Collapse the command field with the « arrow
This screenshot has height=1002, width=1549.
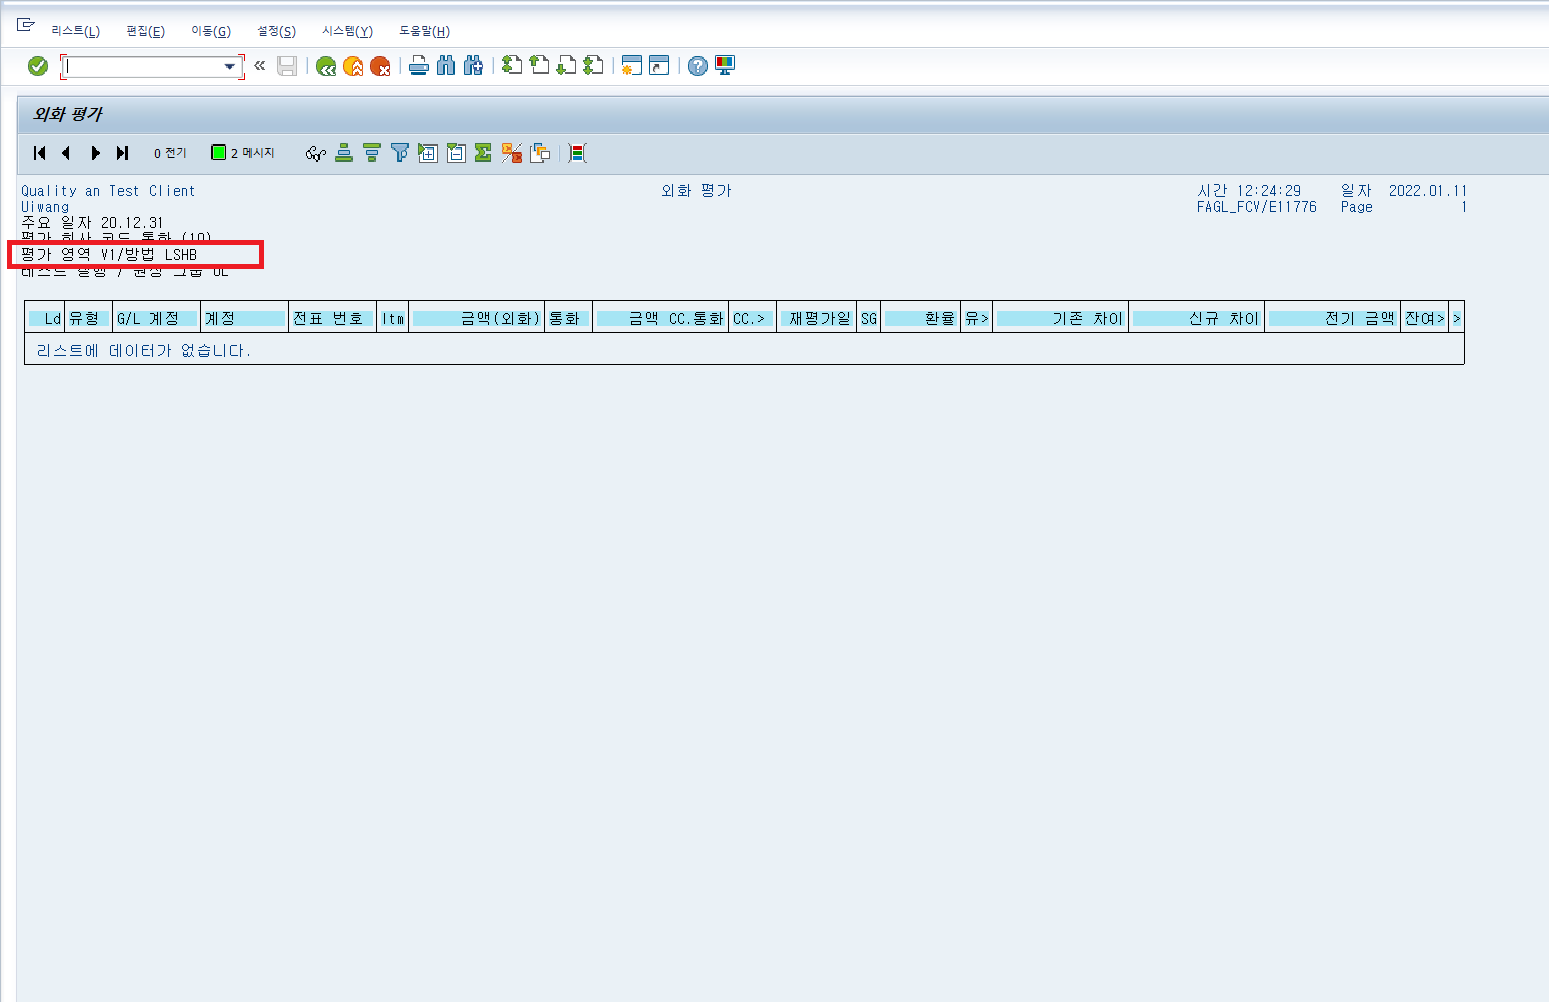click(x=260, y=66)
